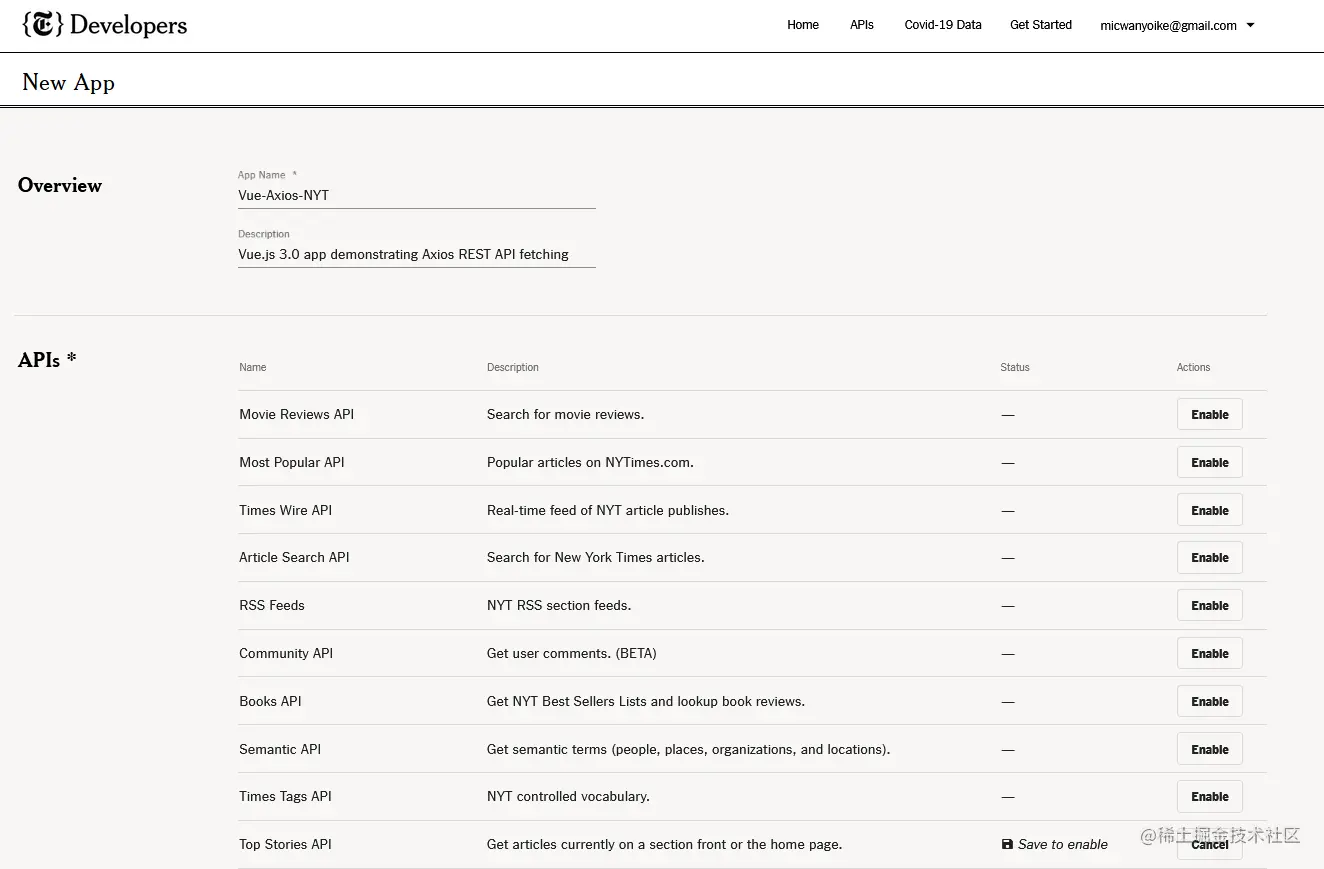Open the APIs navigation menu item
The width and height of the screenshot is (1324, 869).
[x=861, y=25]
